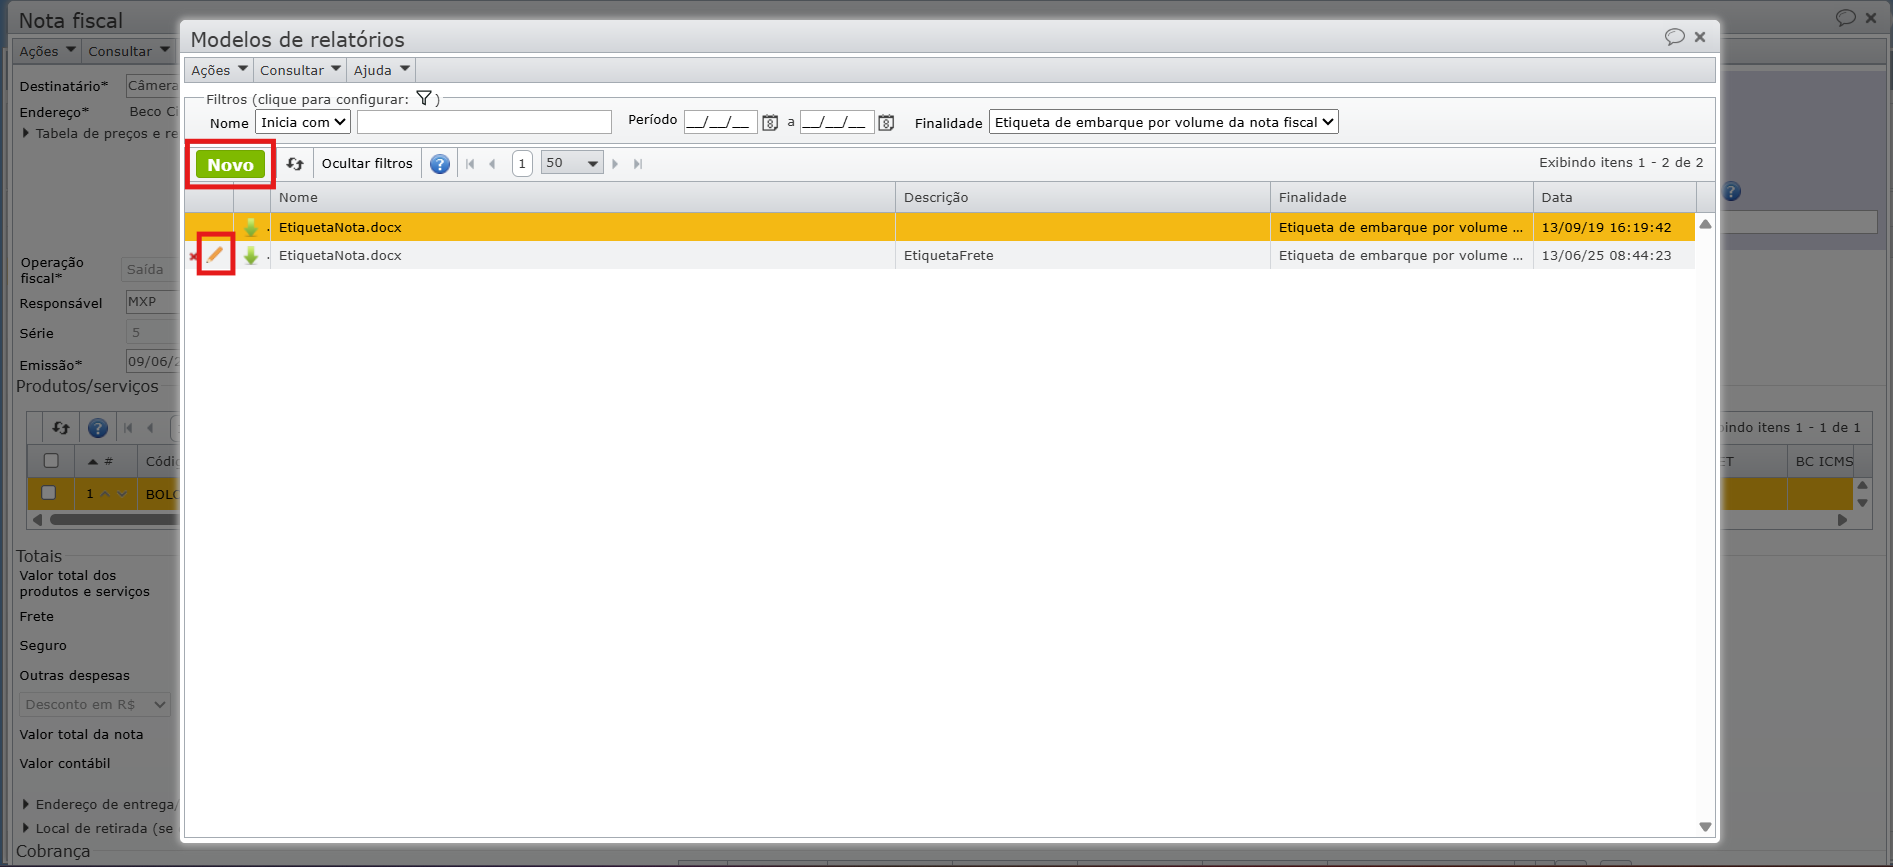This screenshot has width=1893, height=867.
Task: Click the help icon at right edge of Nota fiscal
Action: coord(1731,192)
